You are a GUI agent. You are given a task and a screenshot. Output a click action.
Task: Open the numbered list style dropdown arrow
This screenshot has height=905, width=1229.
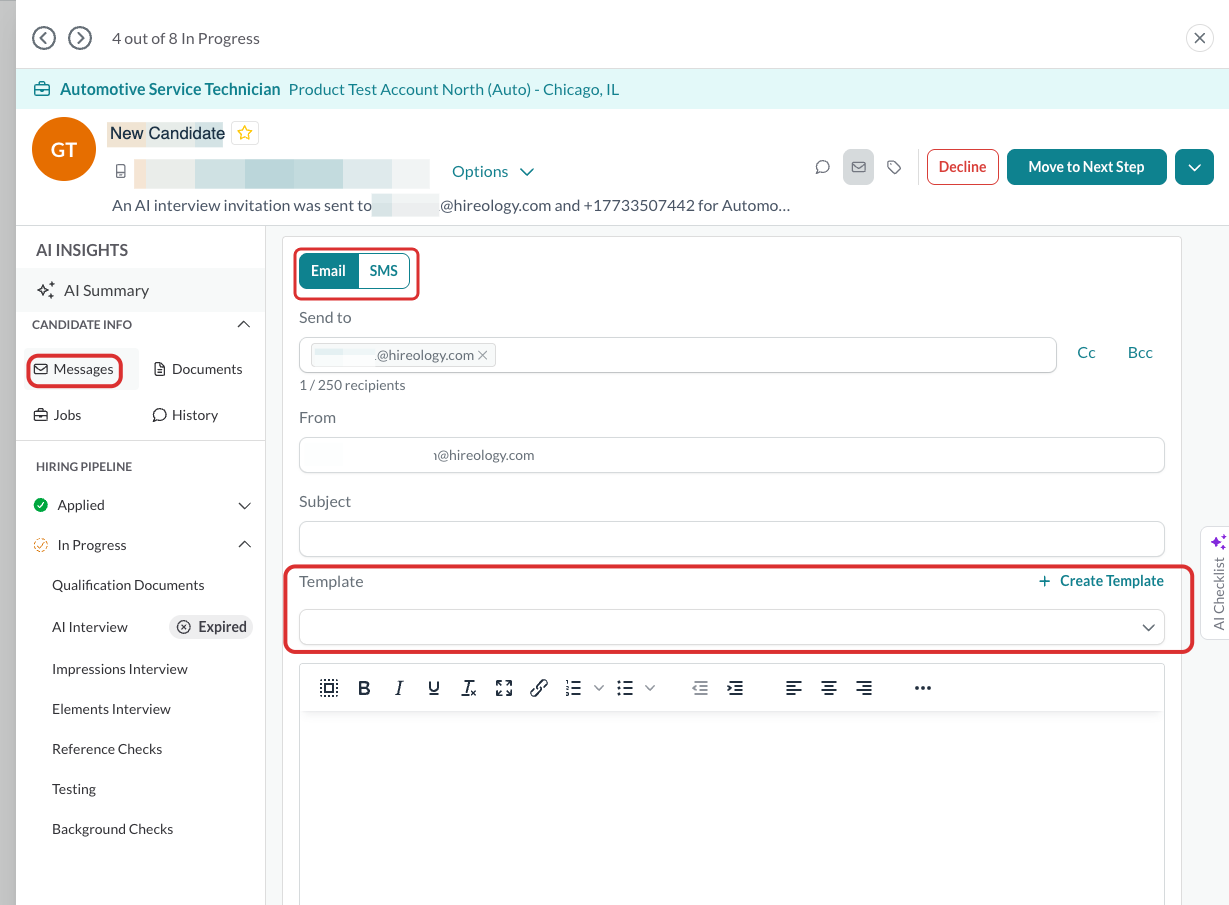click(x=599, y=688)
